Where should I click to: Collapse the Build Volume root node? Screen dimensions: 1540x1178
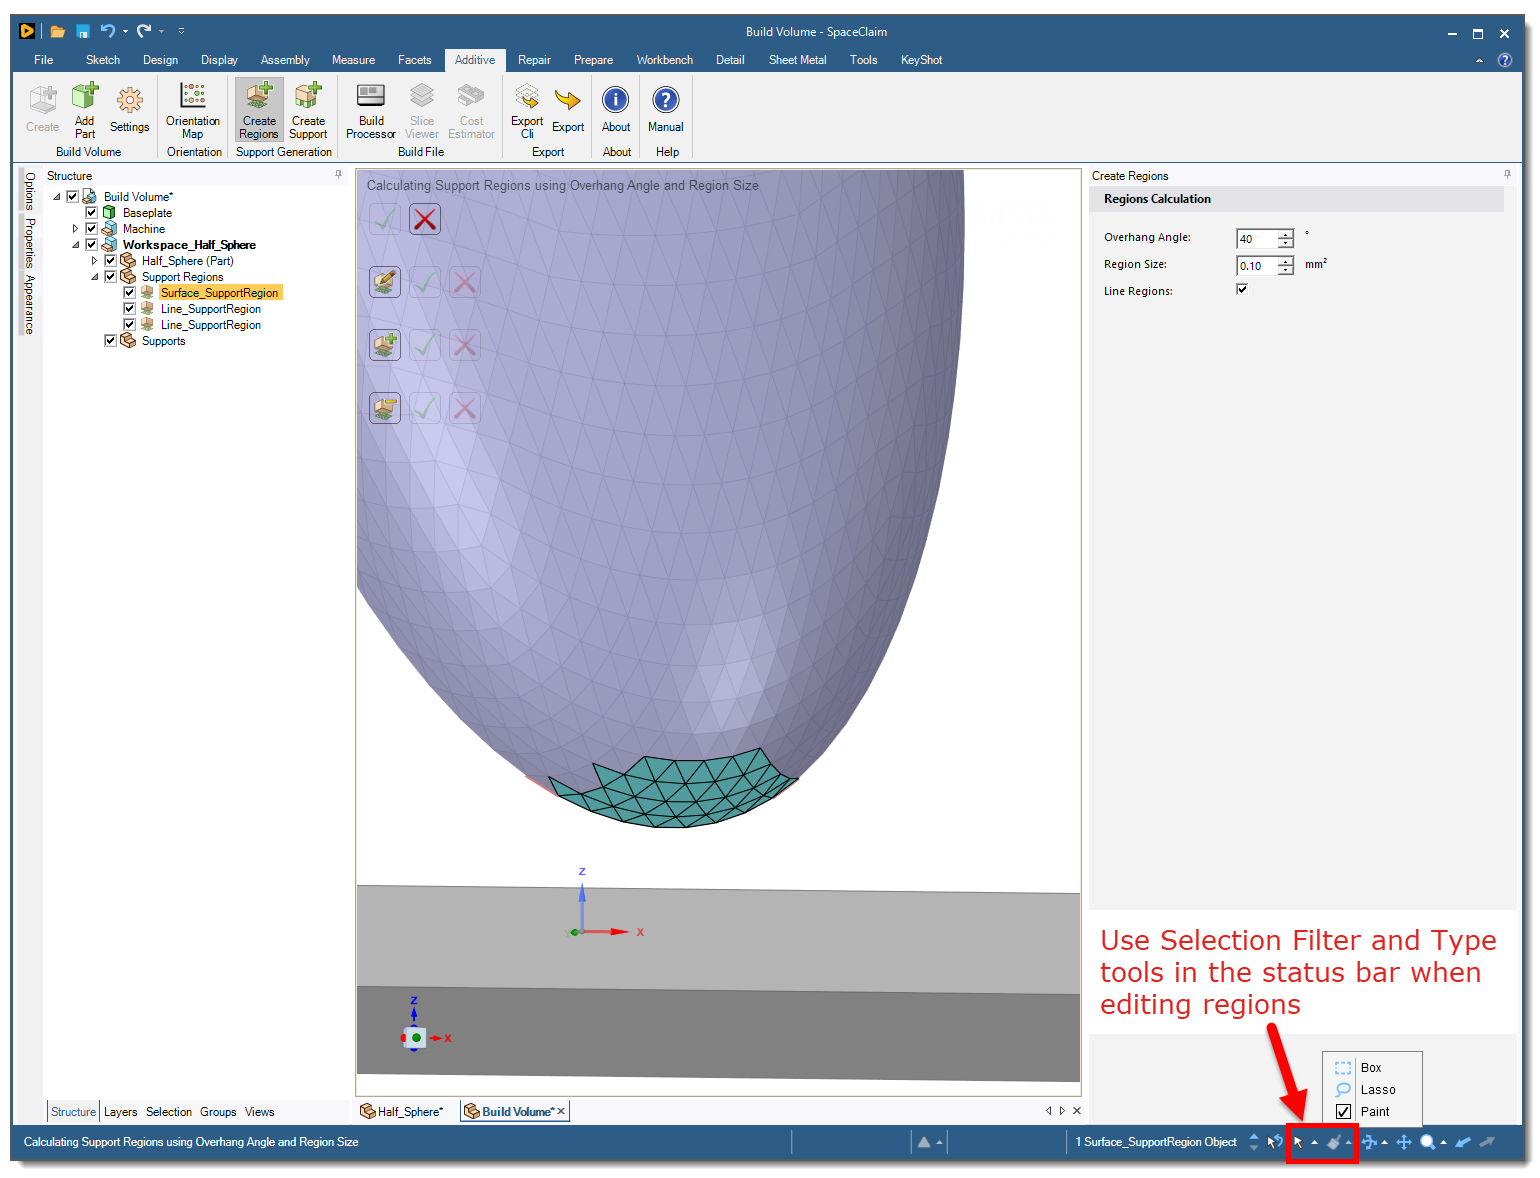coord(57,197)
